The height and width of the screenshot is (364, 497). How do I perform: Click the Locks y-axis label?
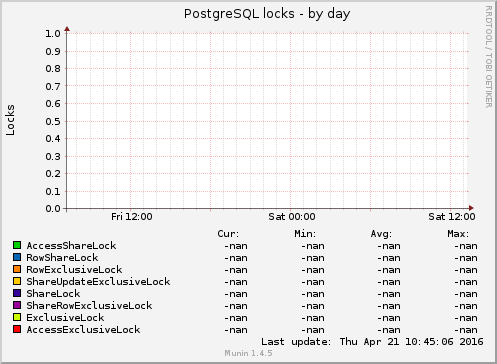pyautogui.click(x=10, y=120)
